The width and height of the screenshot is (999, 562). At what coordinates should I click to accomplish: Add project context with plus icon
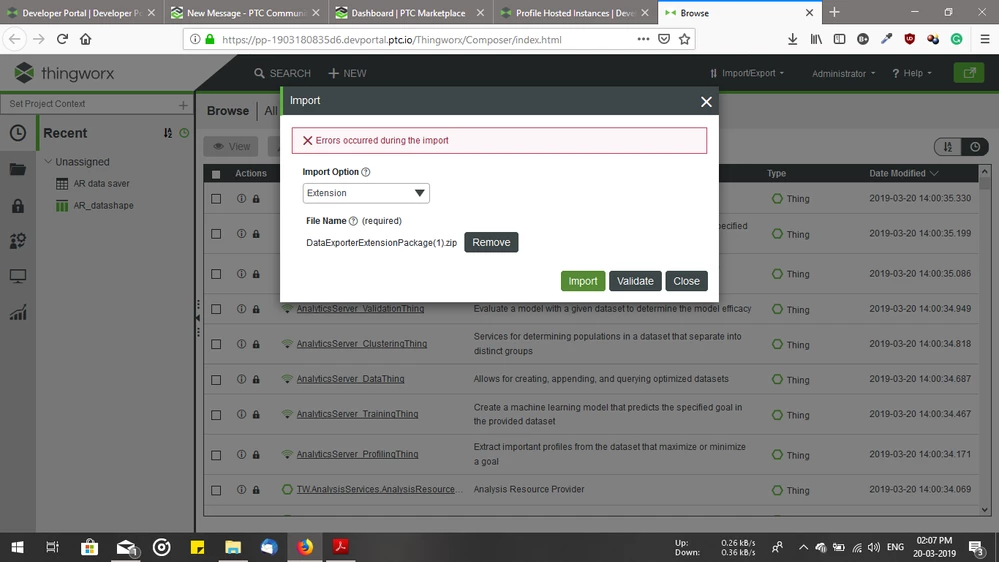click(183, 104)
